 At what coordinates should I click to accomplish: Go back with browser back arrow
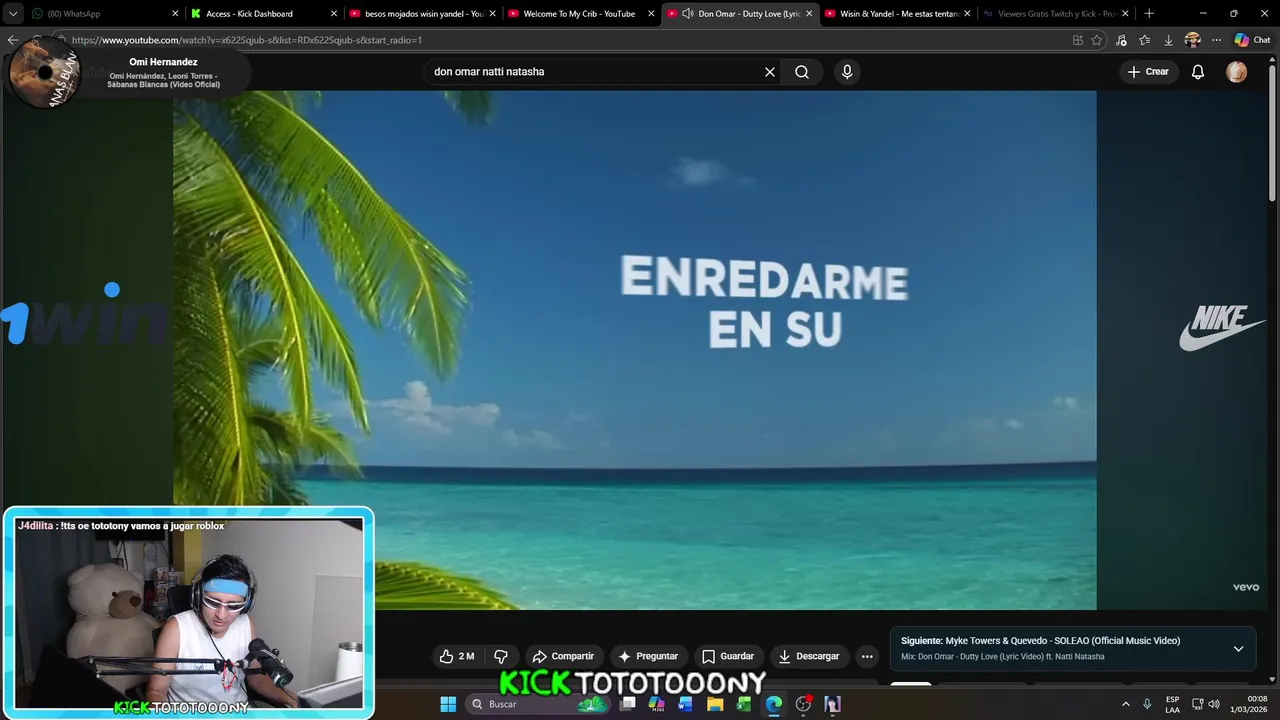[x=12, y=40]
